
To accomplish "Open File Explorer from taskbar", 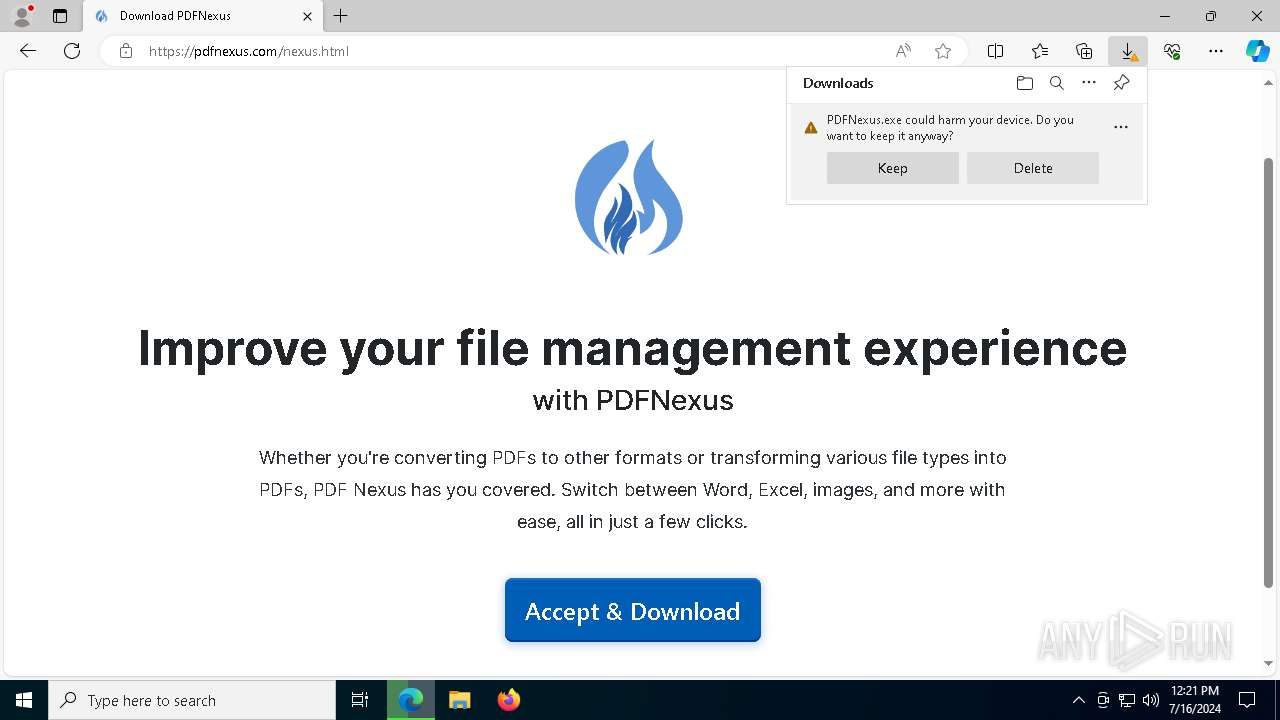I will click(x=460, y=700).
